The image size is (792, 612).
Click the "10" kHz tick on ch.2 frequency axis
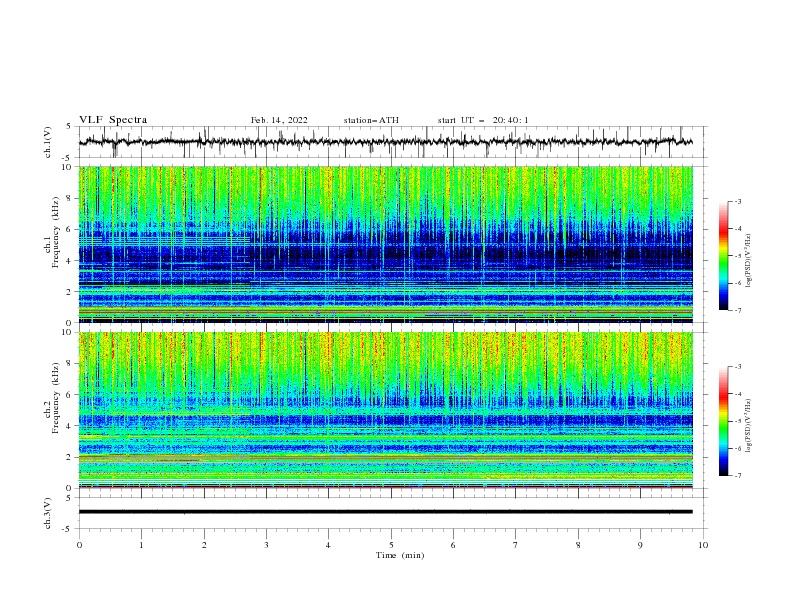(x=68, y=332)
